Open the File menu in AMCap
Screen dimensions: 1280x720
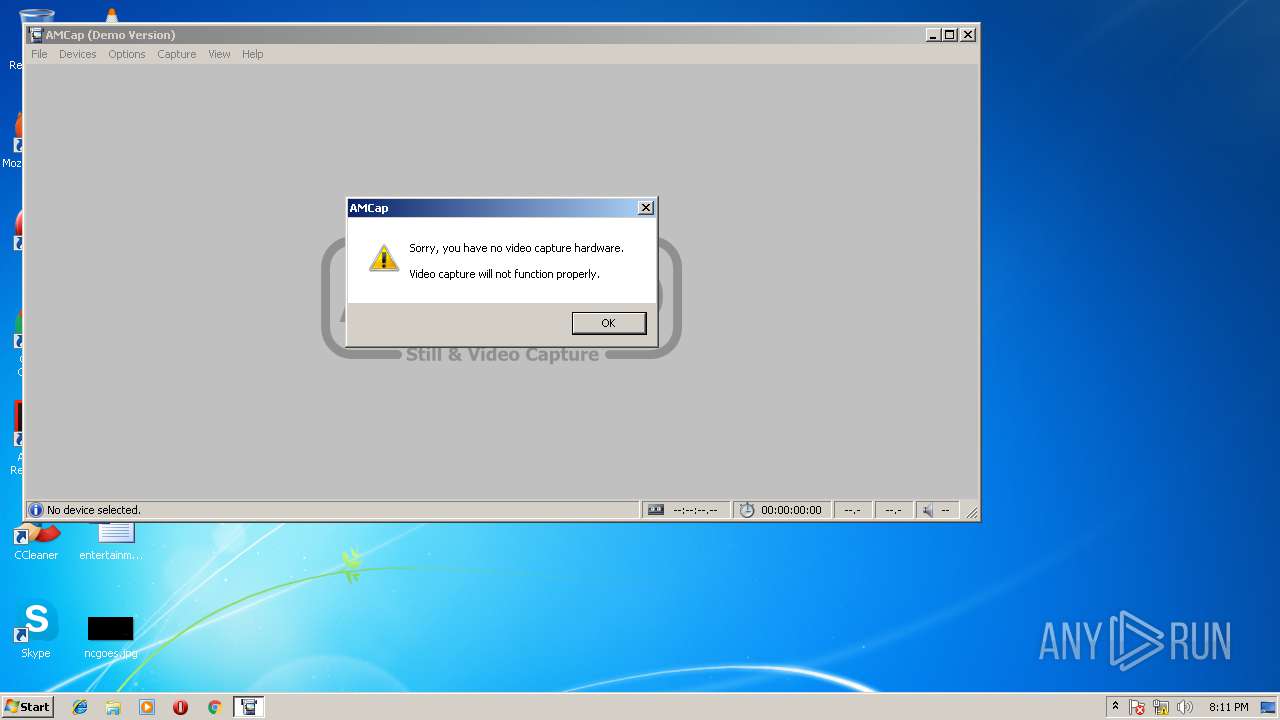[39, 54]
